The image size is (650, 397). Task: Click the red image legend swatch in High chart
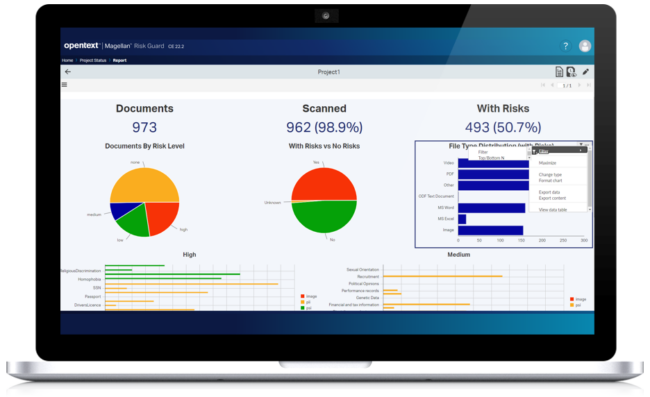(x=303, y=296)
